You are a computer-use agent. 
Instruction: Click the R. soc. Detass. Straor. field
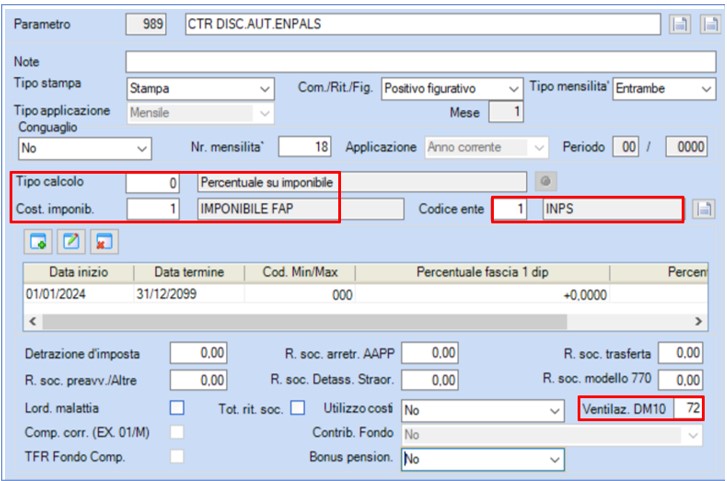click(430, 380)
